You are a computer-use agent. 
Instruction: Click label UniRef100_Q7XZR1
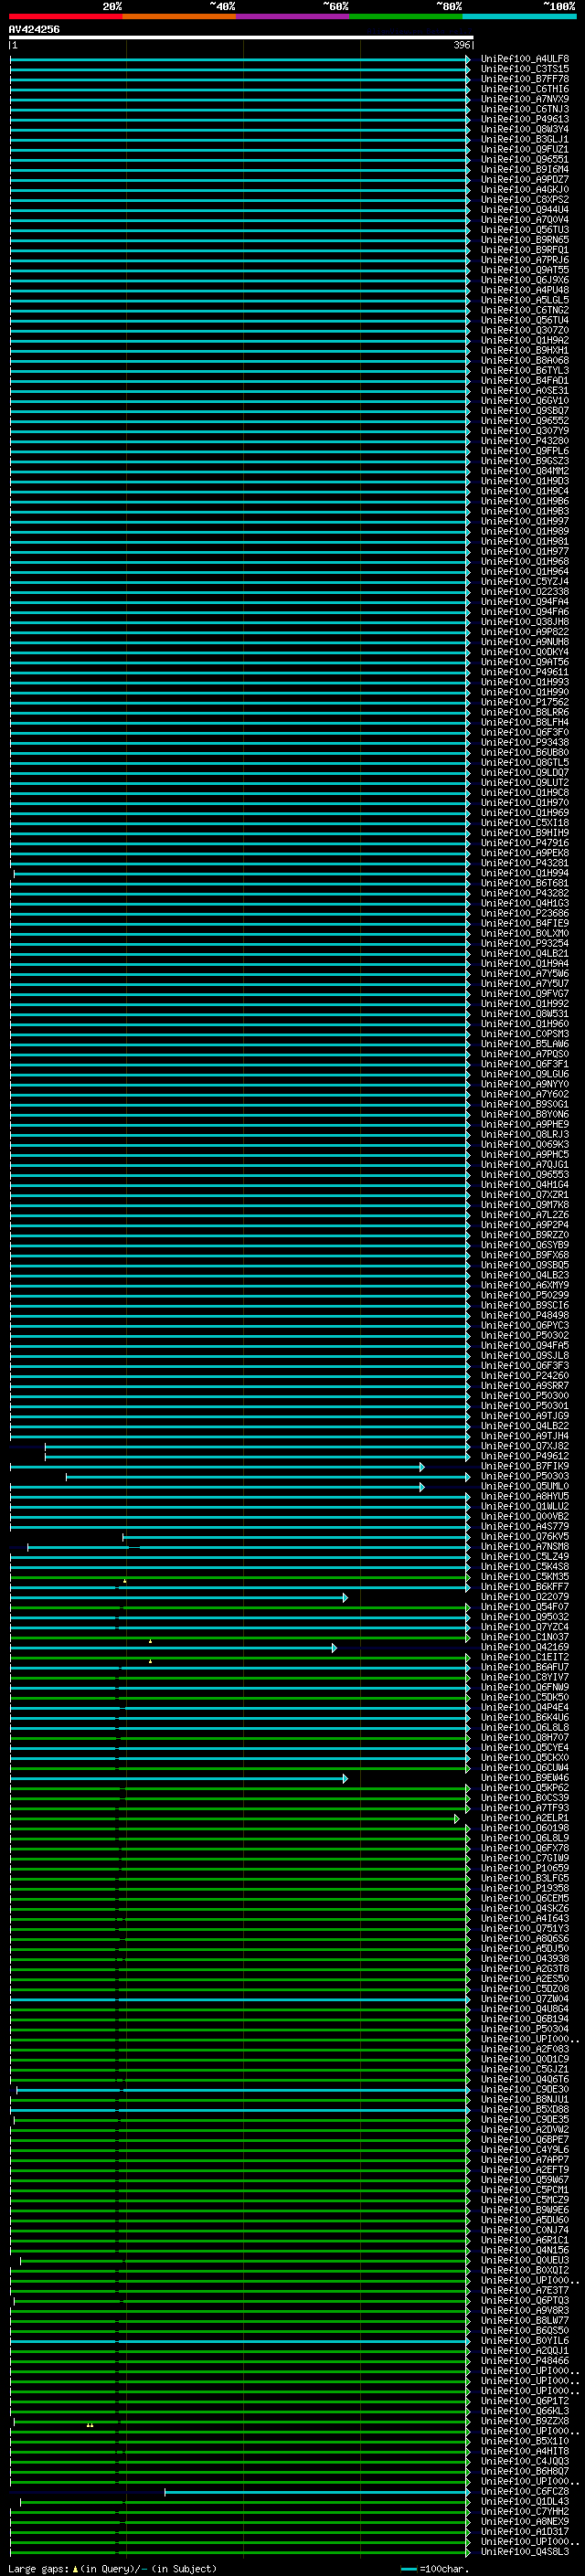525,1195
